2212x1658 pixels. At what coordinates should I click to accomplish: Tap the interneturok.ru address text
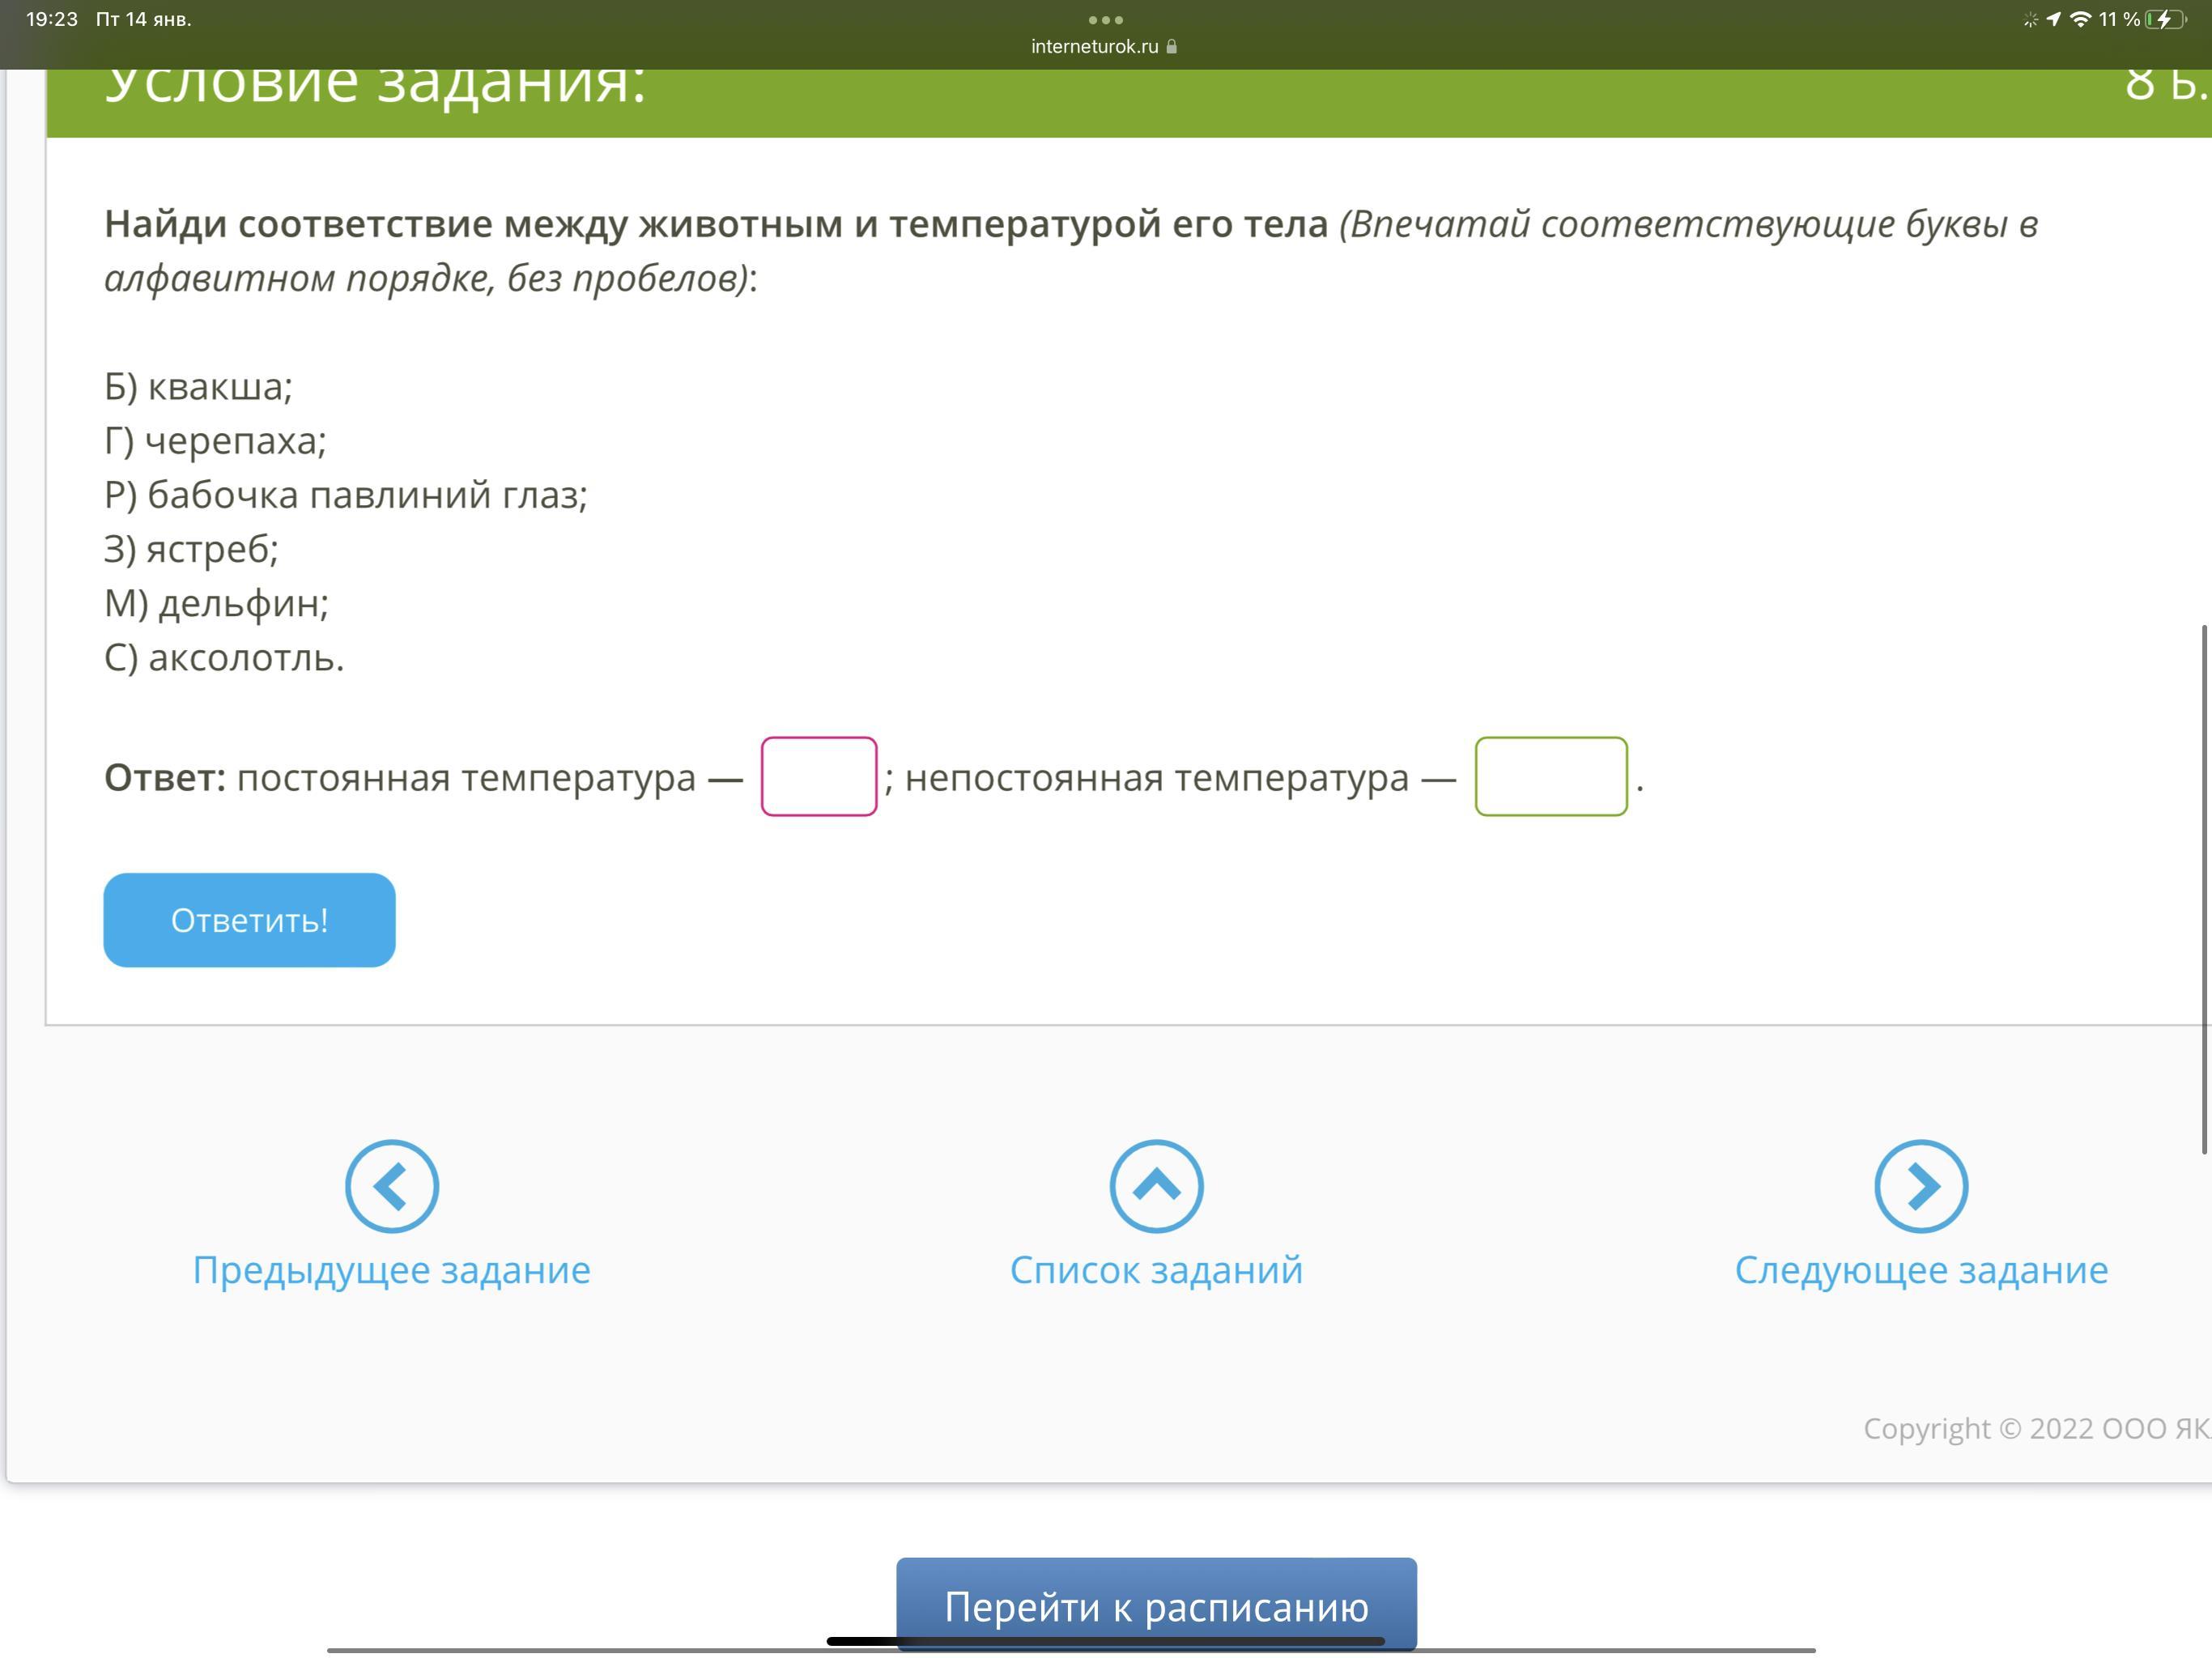(1094, 47)
